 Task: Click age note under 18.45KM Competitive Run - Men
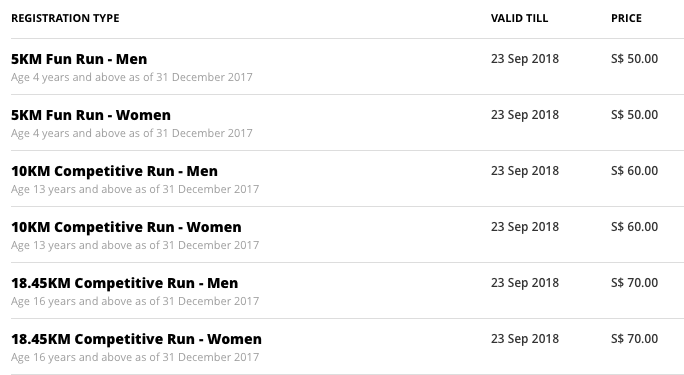(135, 301)
